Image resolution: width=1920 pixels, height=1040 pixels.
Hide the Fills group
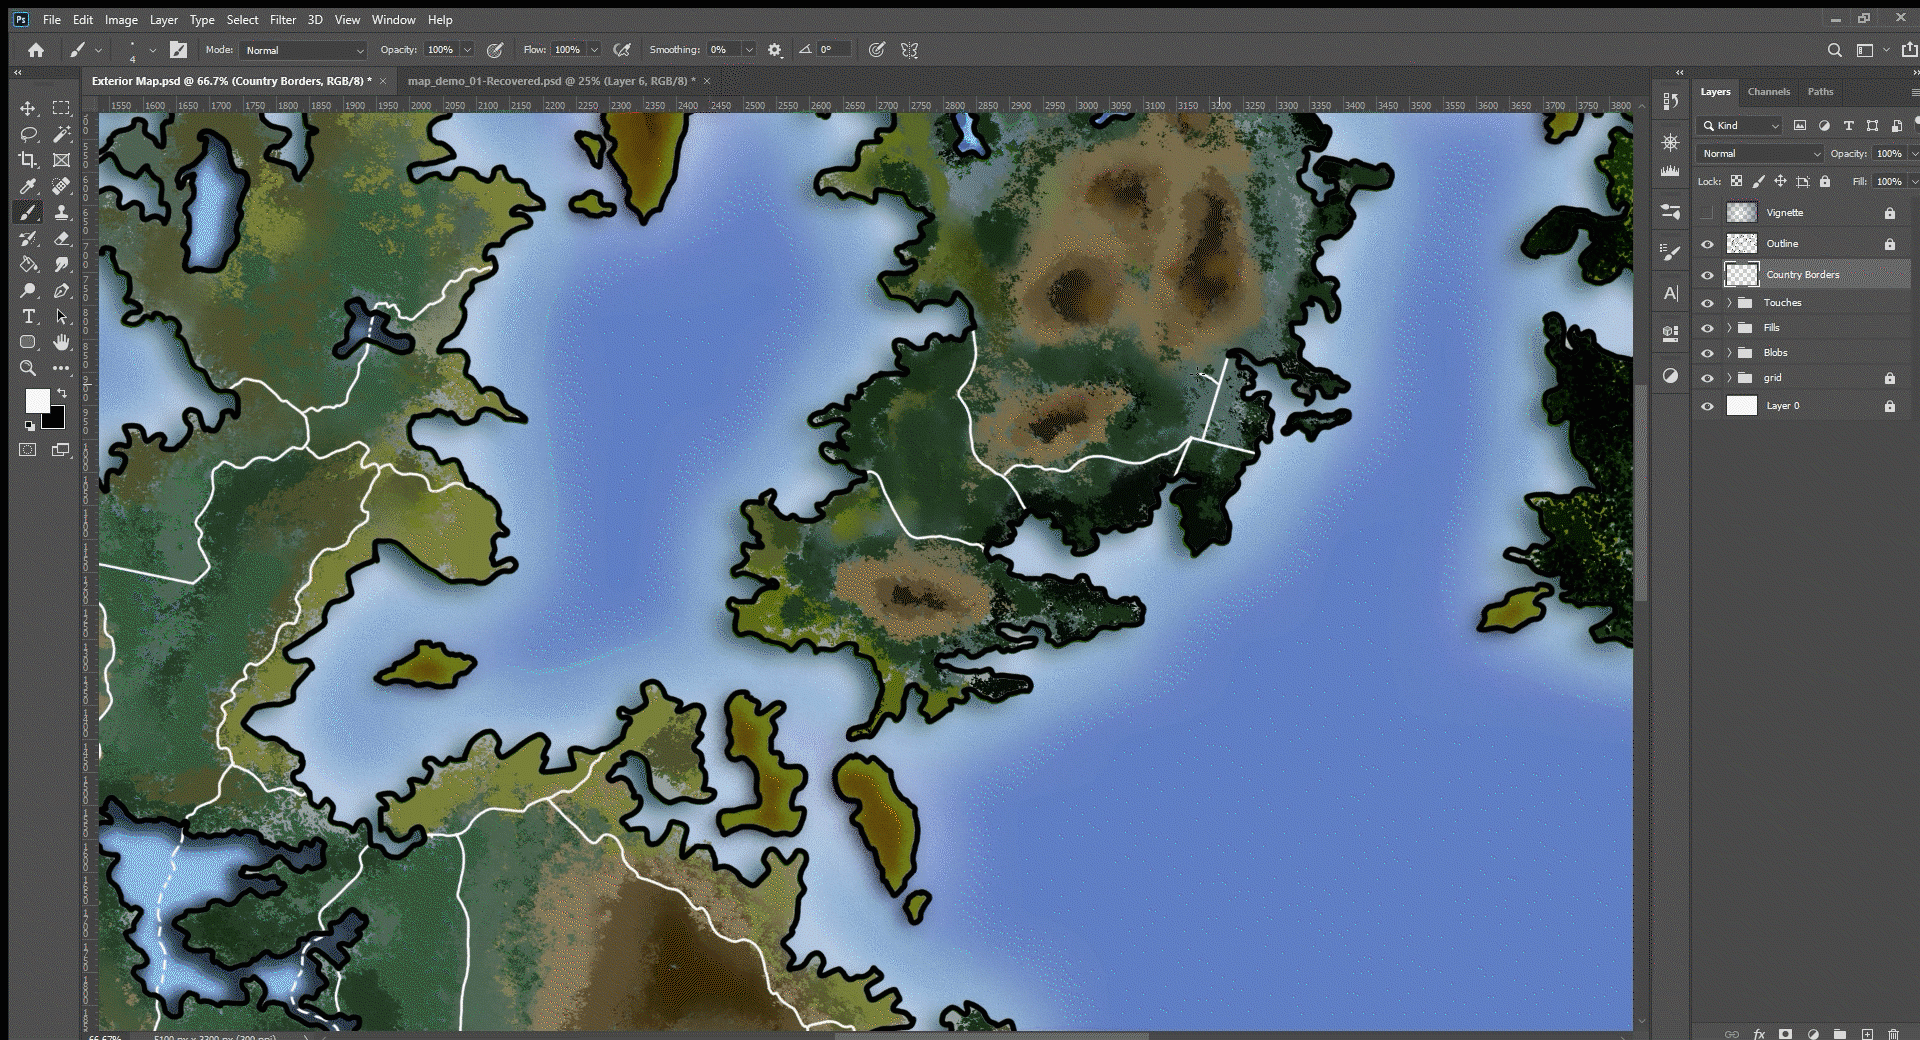(x=1707, y=328)
